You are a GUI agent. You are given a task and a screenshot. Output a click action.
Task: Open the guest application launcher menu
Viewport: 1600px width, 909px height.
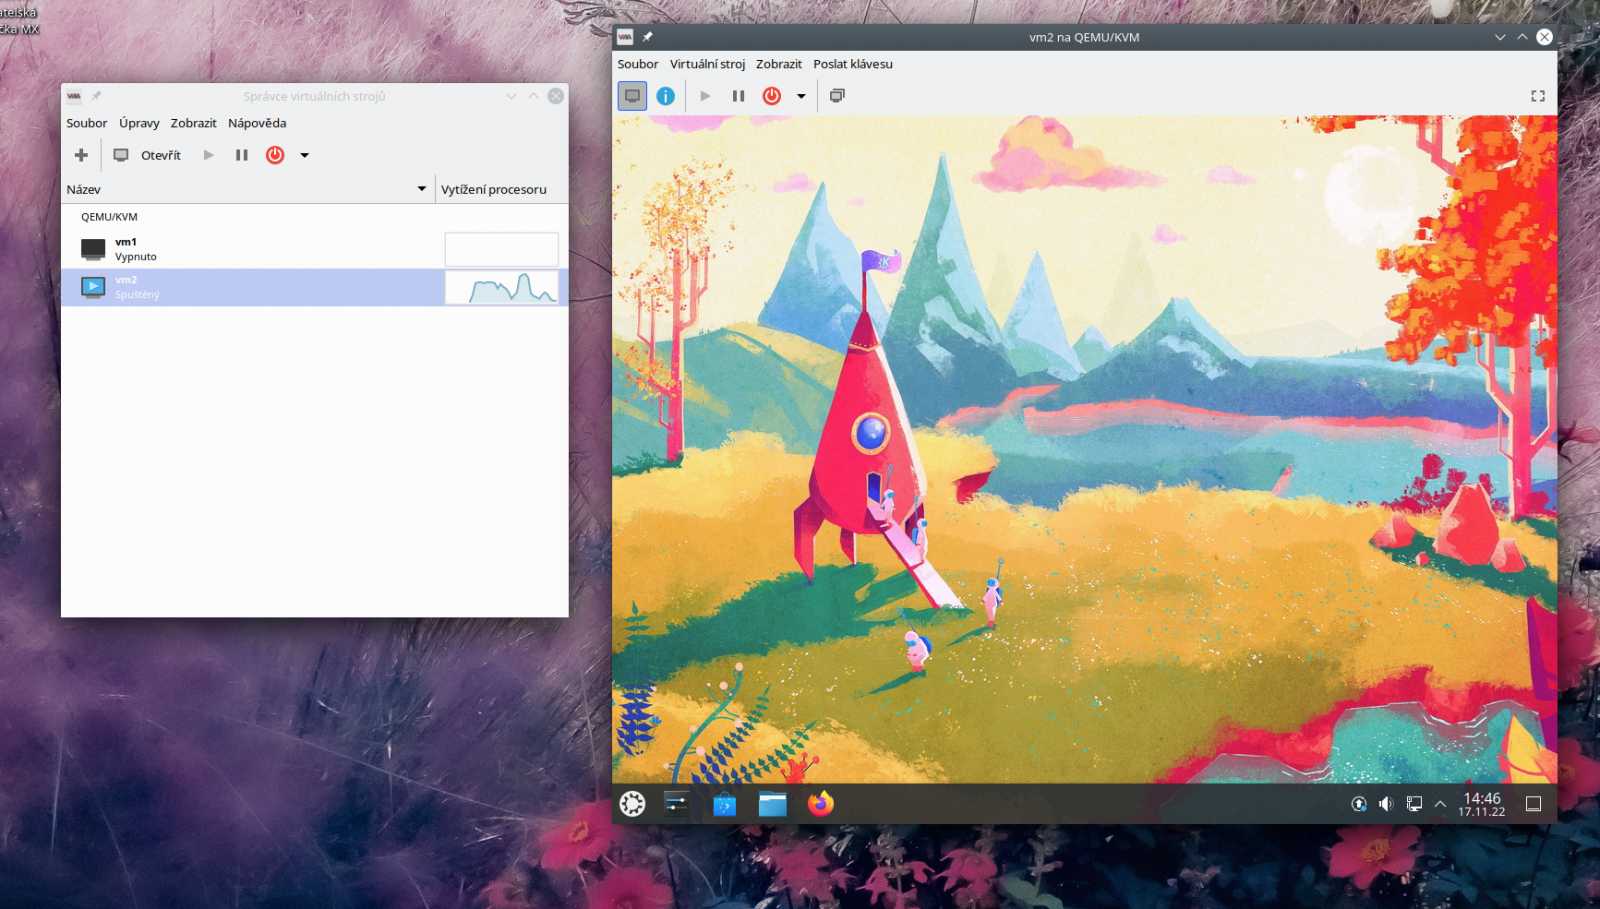[632, 804]
